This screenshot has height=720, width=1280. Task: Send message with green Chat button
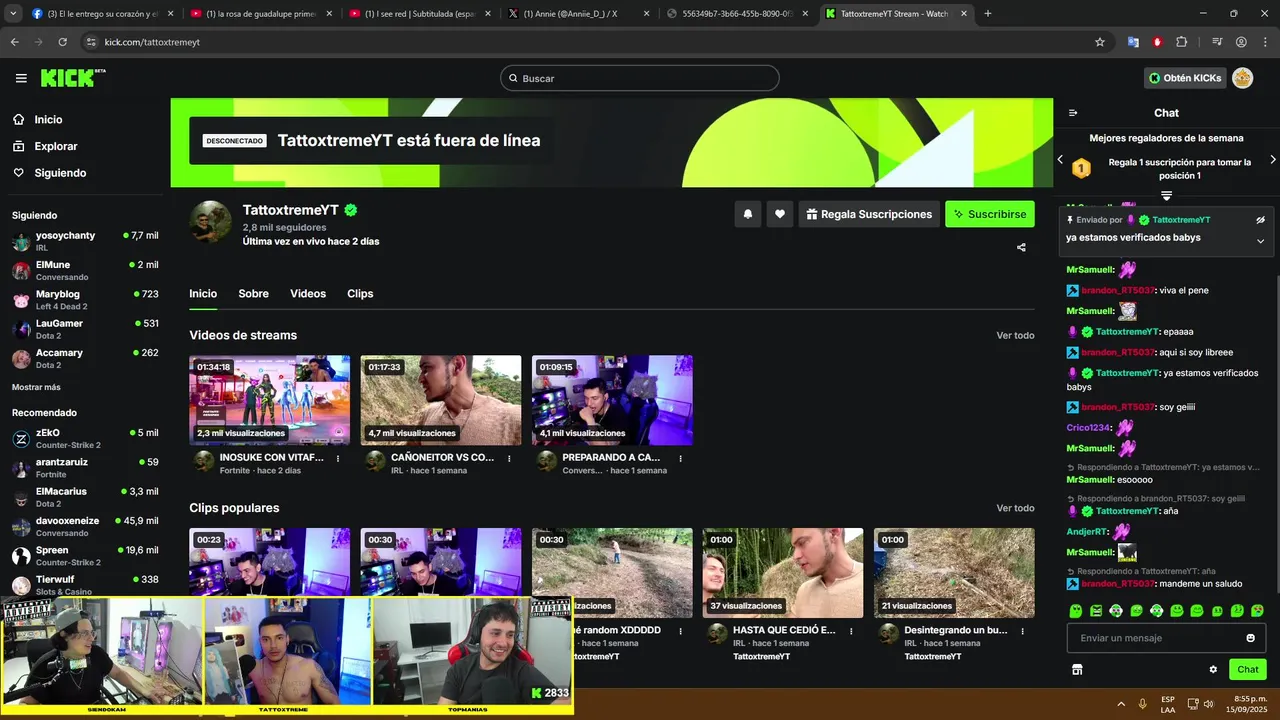point(1247,669)
